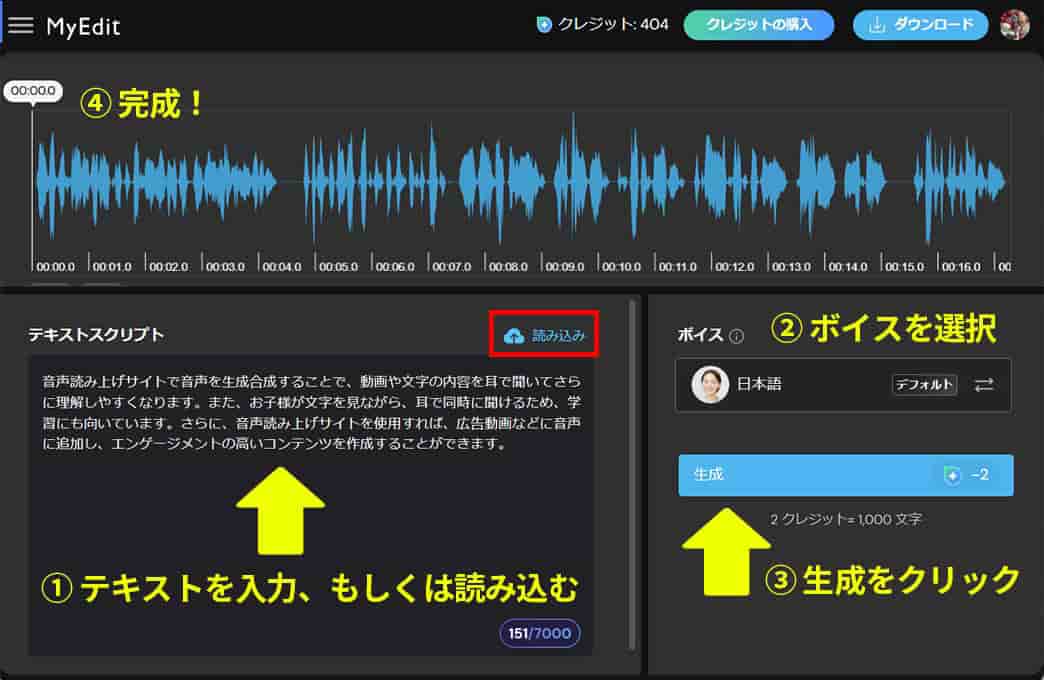Click the voice avatar next to 日本語
Viewport: 1044px width, 680px height.
(x=710, y=385)
